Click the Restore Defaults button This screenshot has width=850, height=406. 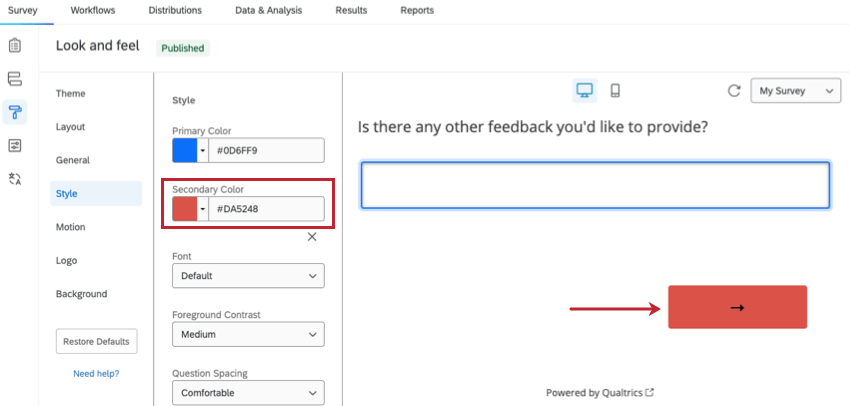(96, 341)
